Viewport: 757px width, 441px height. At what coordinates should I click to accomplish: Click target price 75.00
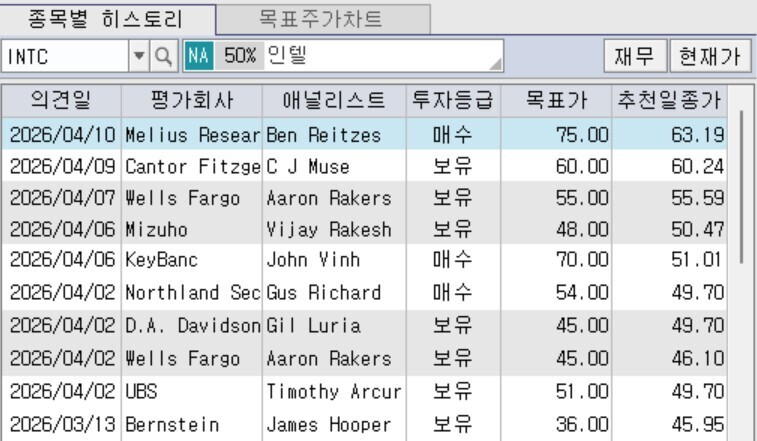[x=582, y=134]
